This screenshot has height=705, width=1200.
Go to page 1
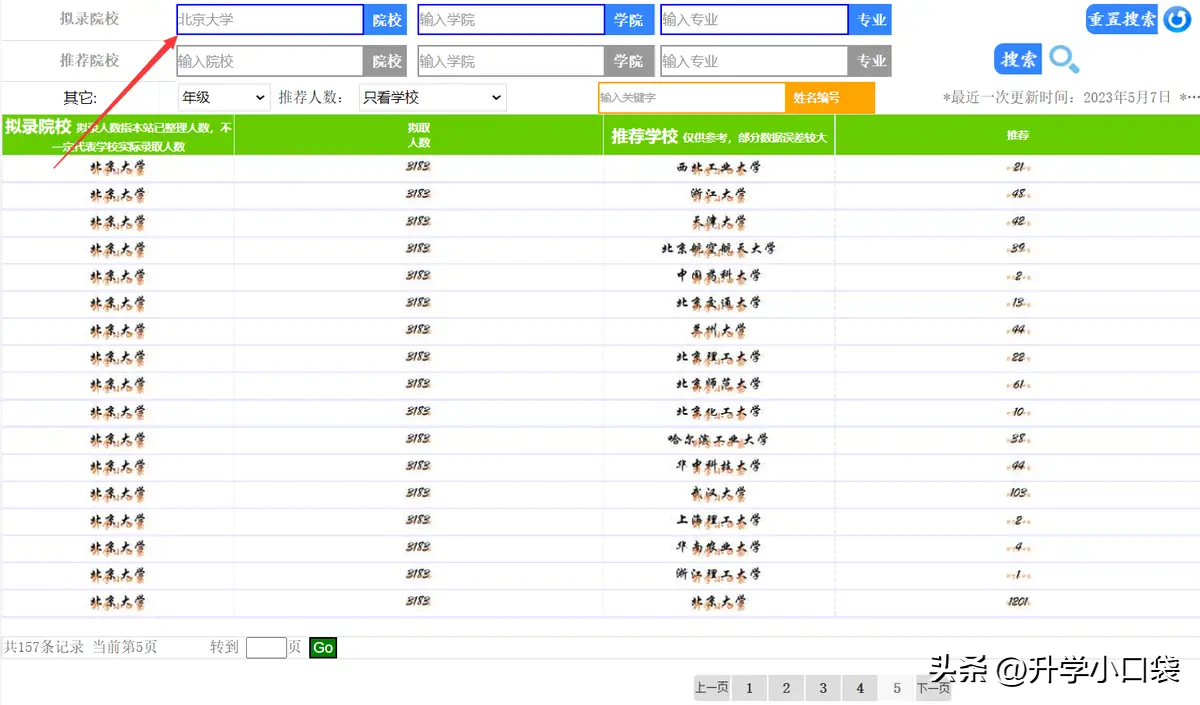[x=749, y=688]
